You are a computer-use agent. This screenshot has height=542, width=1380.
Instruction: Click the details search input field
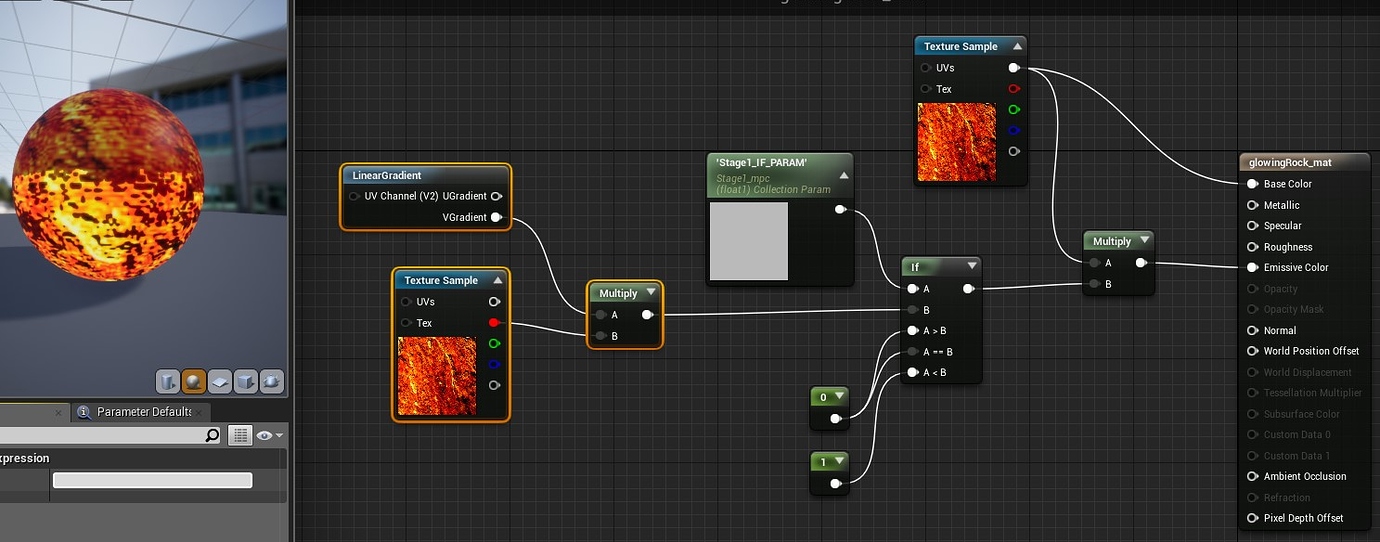click(111, 435)
